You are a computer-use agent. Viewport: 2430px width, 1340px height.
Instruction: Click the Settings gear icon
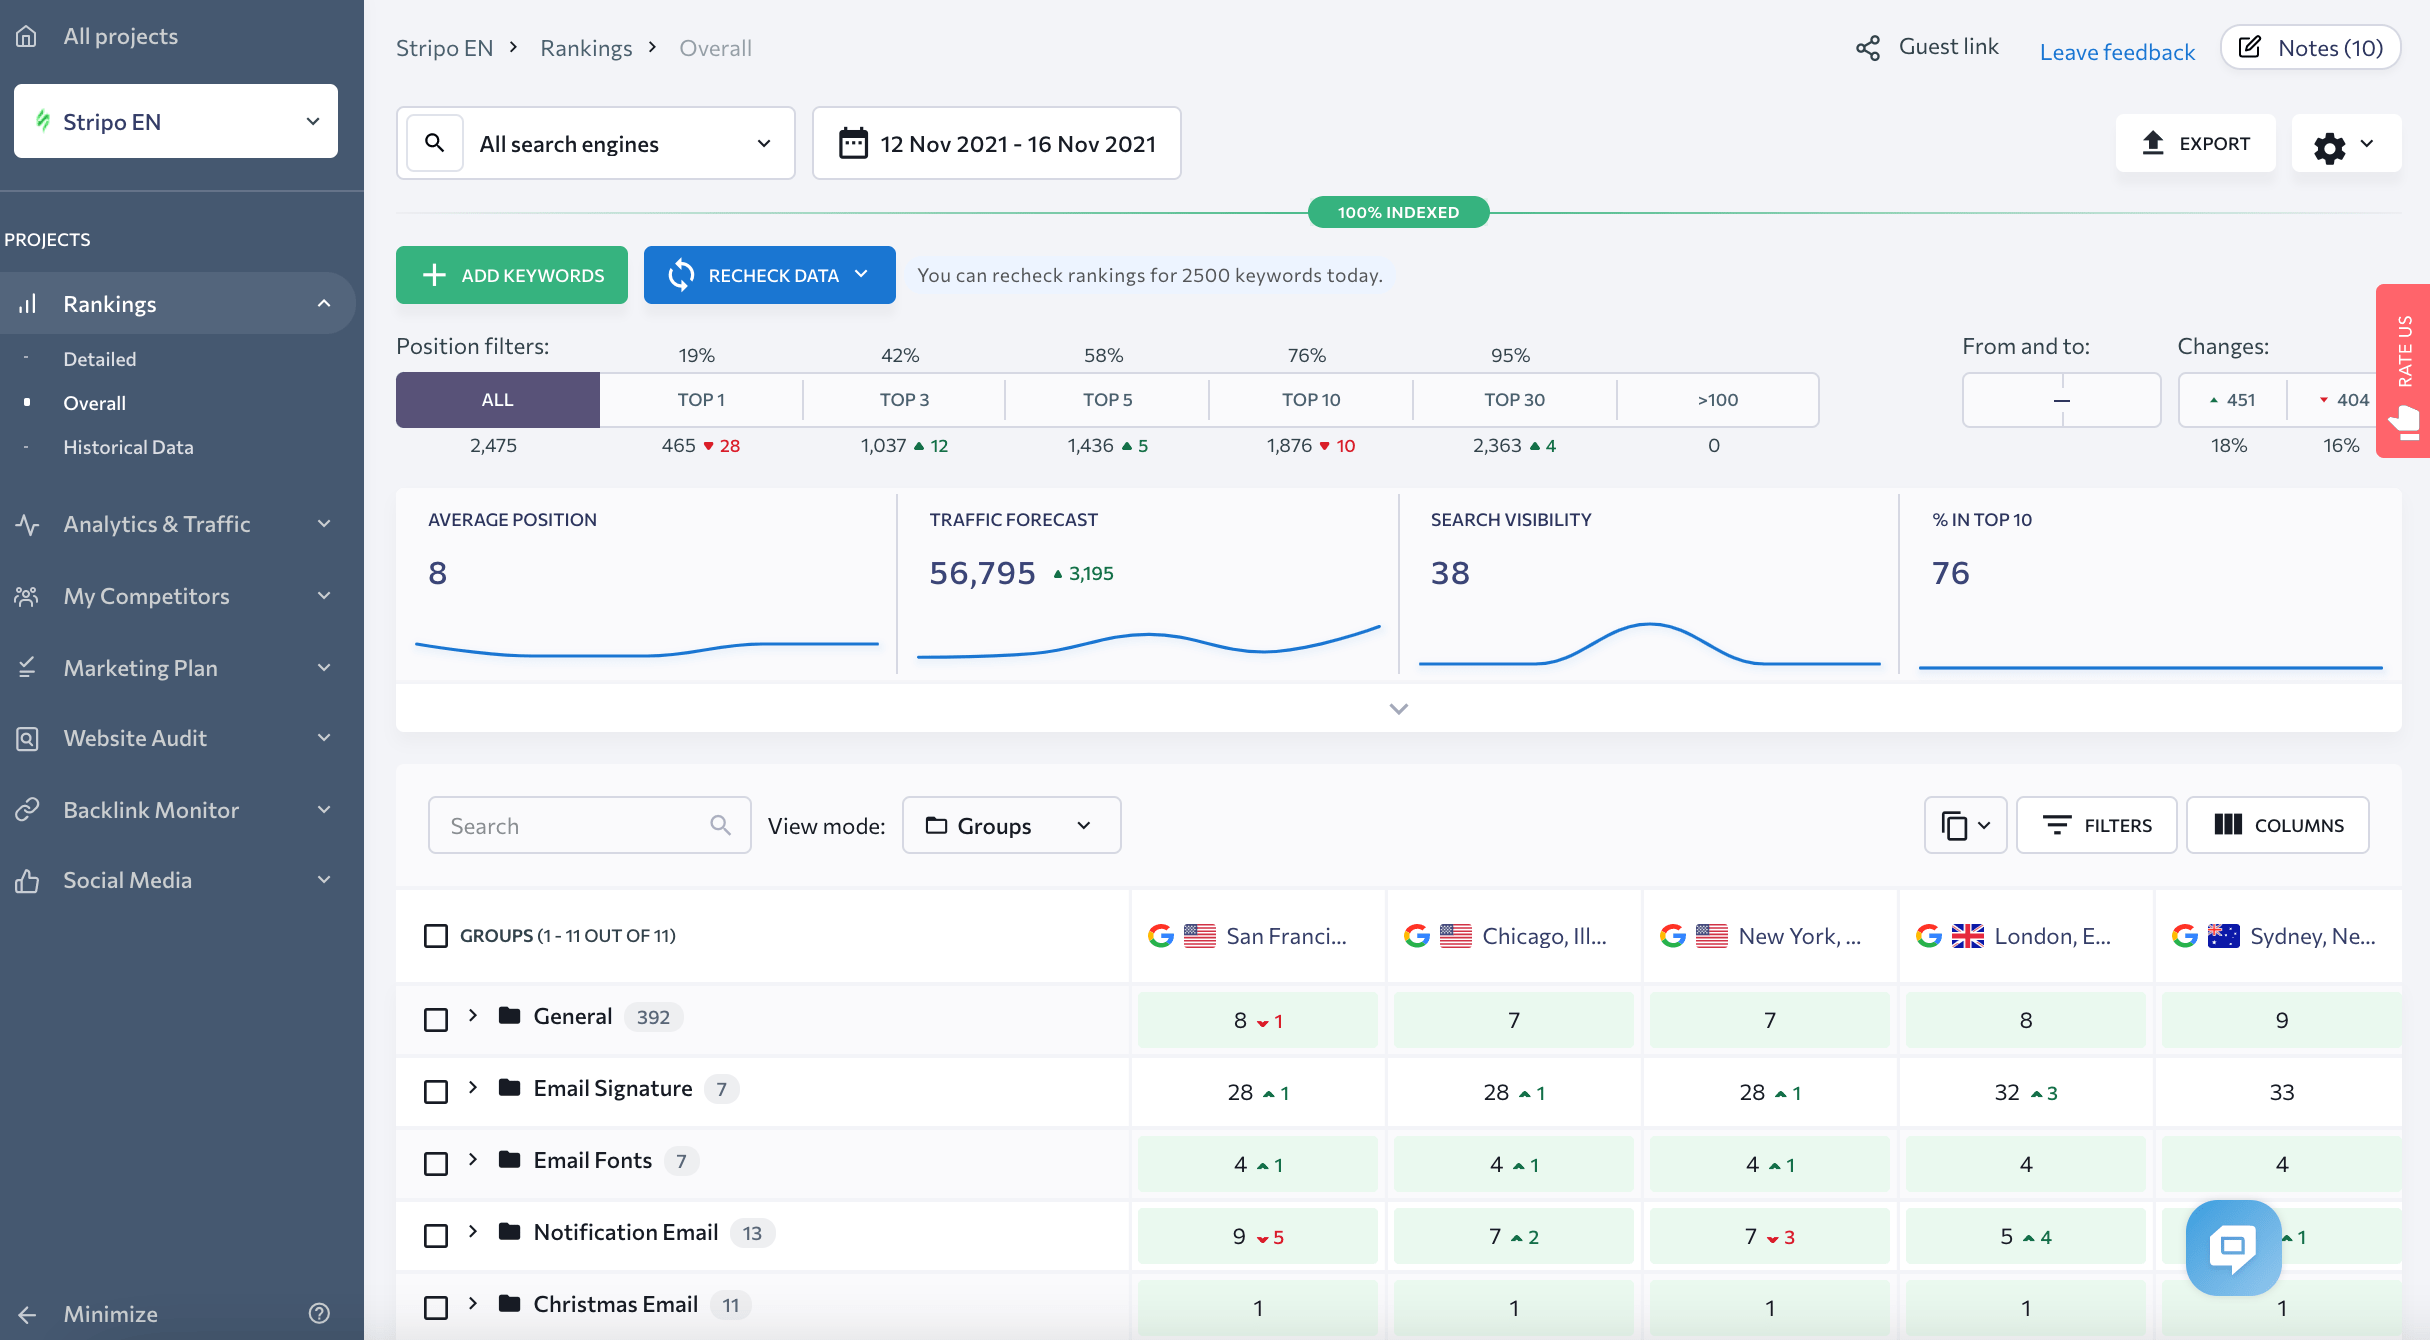[x=2331, y=145]
